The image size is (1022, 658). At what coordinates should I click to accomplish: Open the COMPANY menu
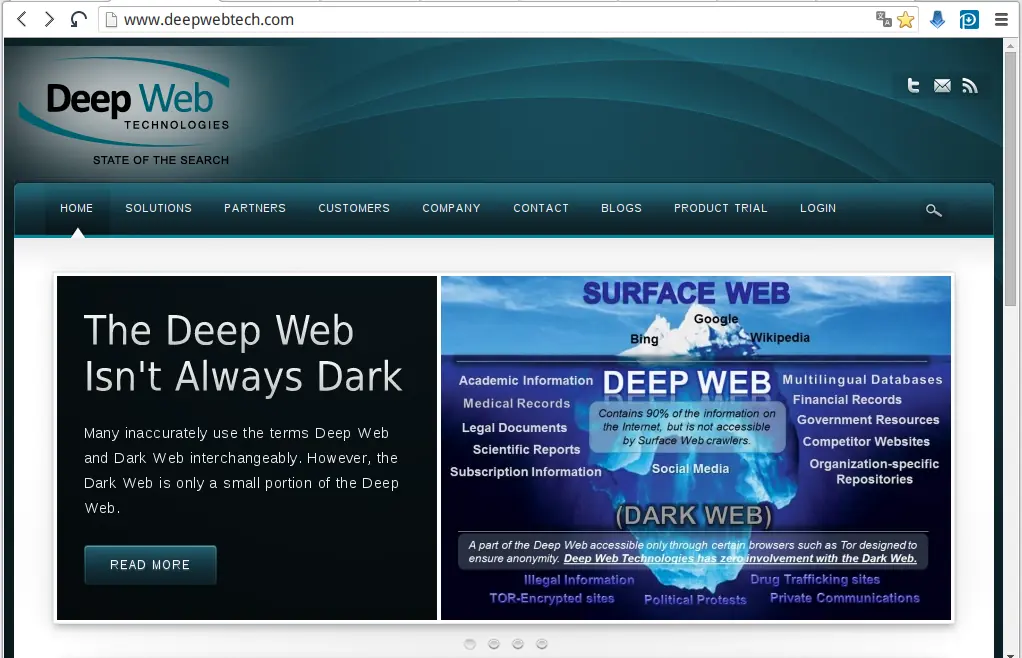[451, 208]
